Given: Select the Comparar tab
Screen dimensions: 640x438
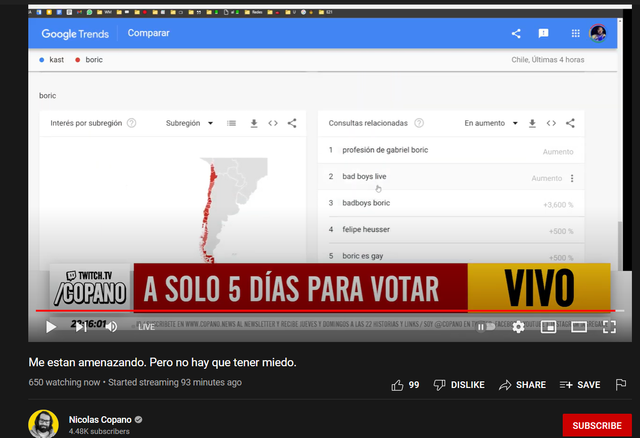Looking at the screenshot, I should click(x=149, y=33).
